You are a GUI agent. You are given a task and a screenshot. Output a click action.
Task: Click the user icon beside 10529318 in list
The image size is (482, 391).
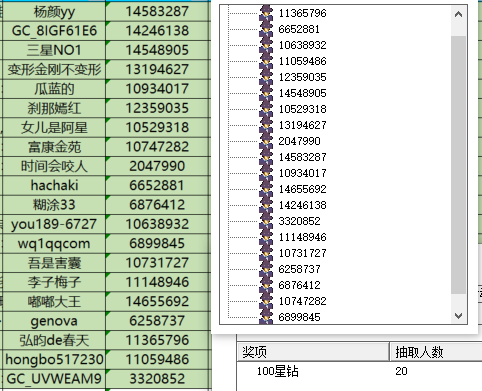point(266,109)
